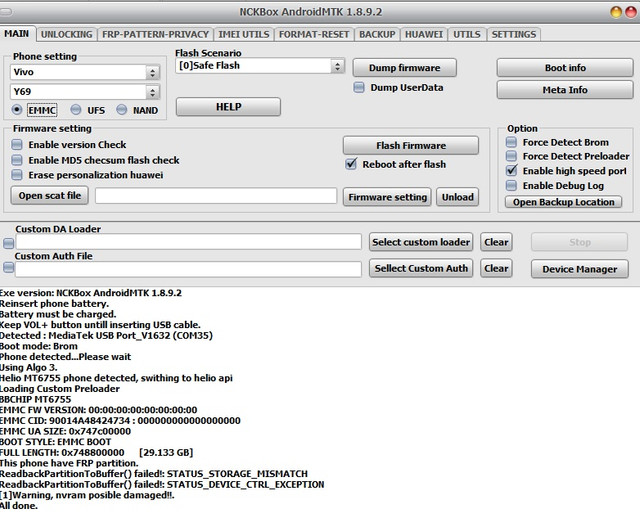
Task: Click the Boot info button
Action: pos(565,67)
